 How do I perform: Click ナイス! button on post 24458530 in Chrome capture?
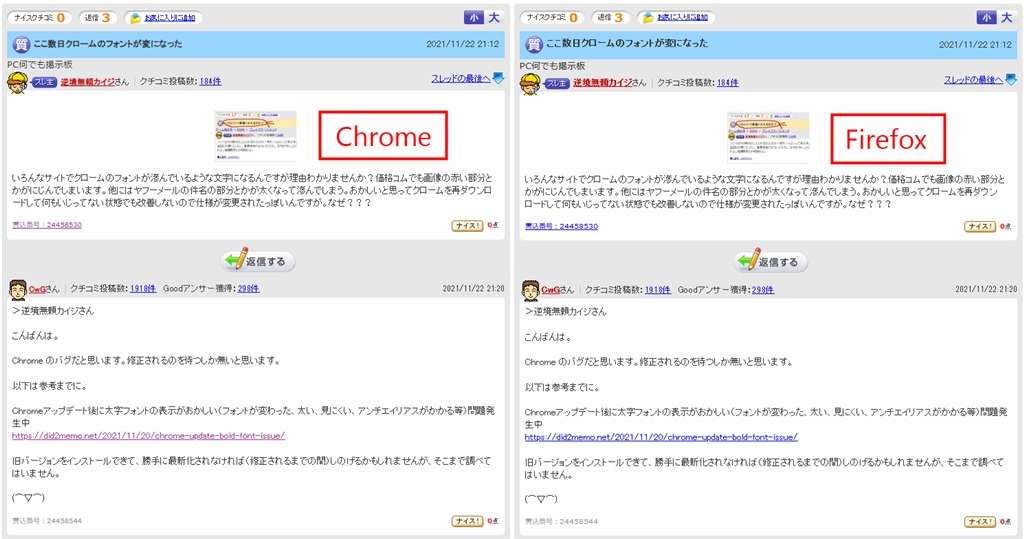pyautogui.click(x=467, y=226)
